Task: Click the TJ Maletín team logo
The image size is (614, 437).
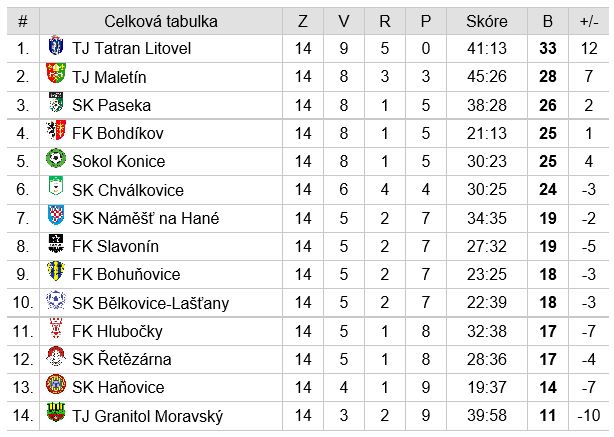Action: 56,73
